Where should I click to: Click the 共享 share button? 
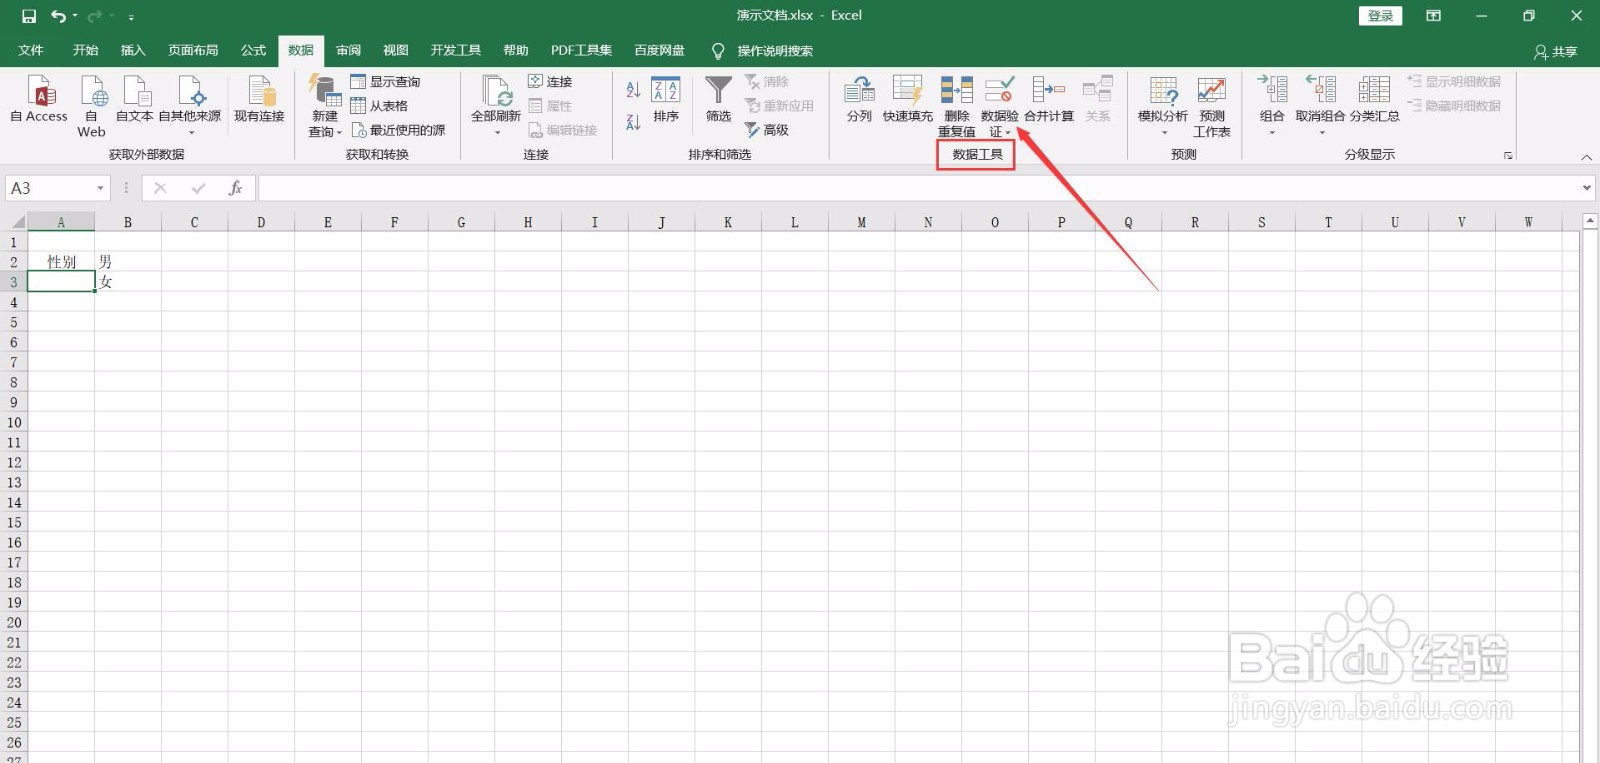[1555, 51]
